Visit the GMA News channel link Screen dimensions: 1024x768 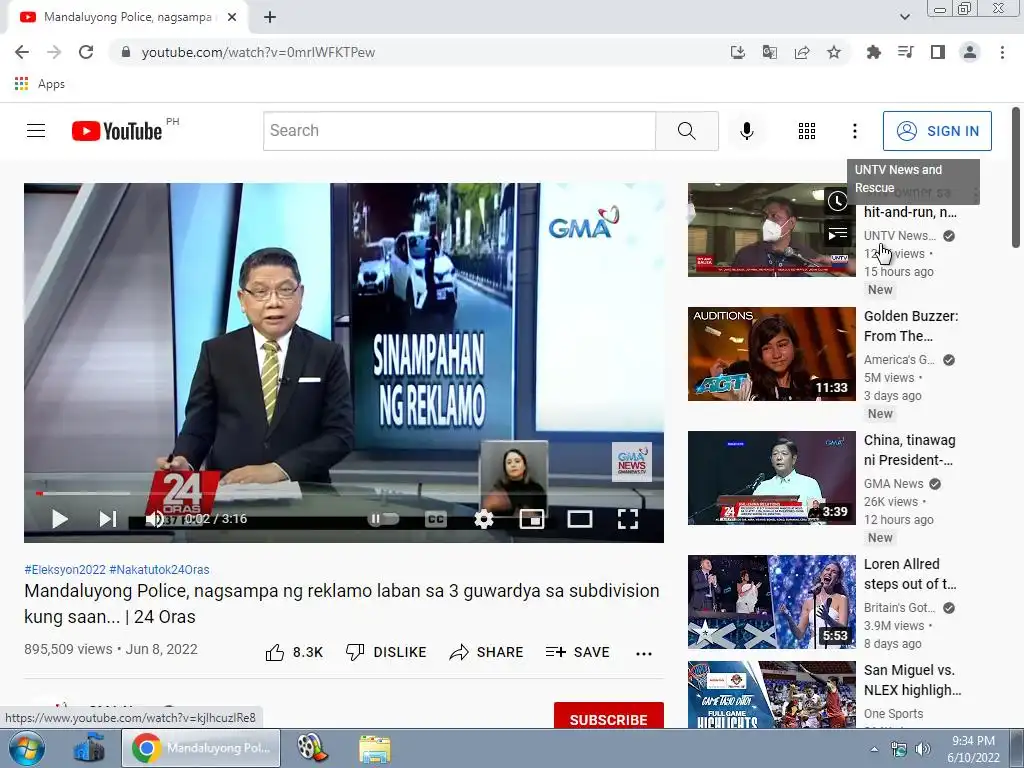coord(893,484)
